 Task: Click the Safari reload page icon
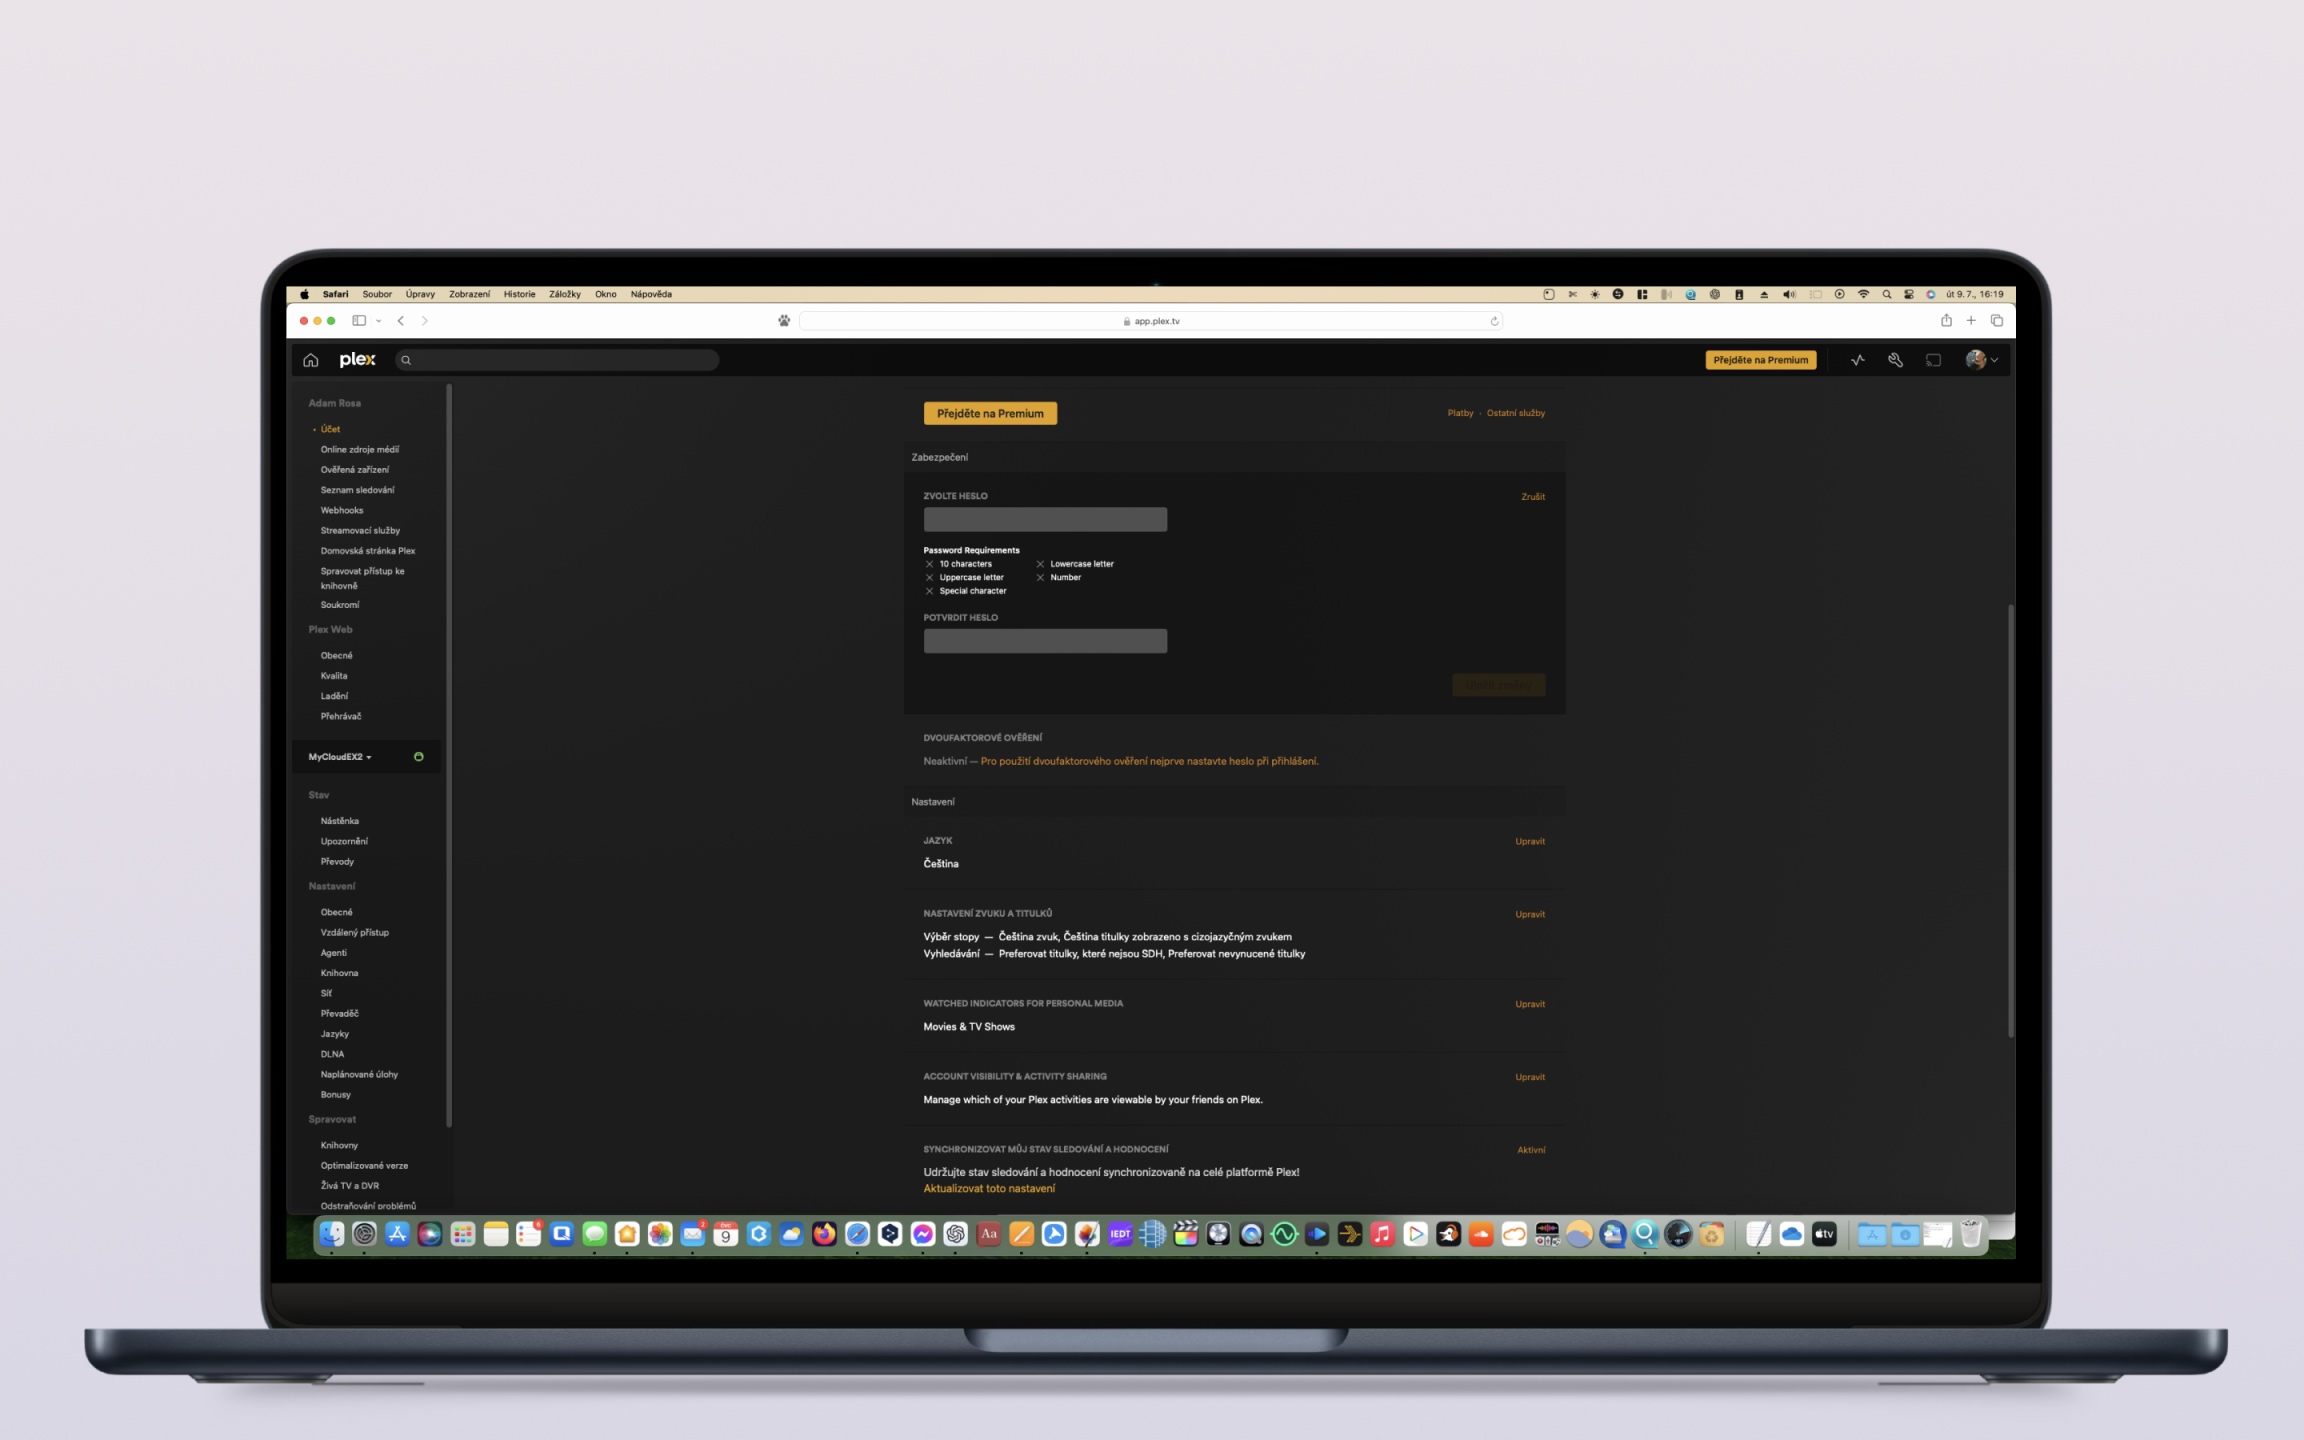tap(1494, 321)
